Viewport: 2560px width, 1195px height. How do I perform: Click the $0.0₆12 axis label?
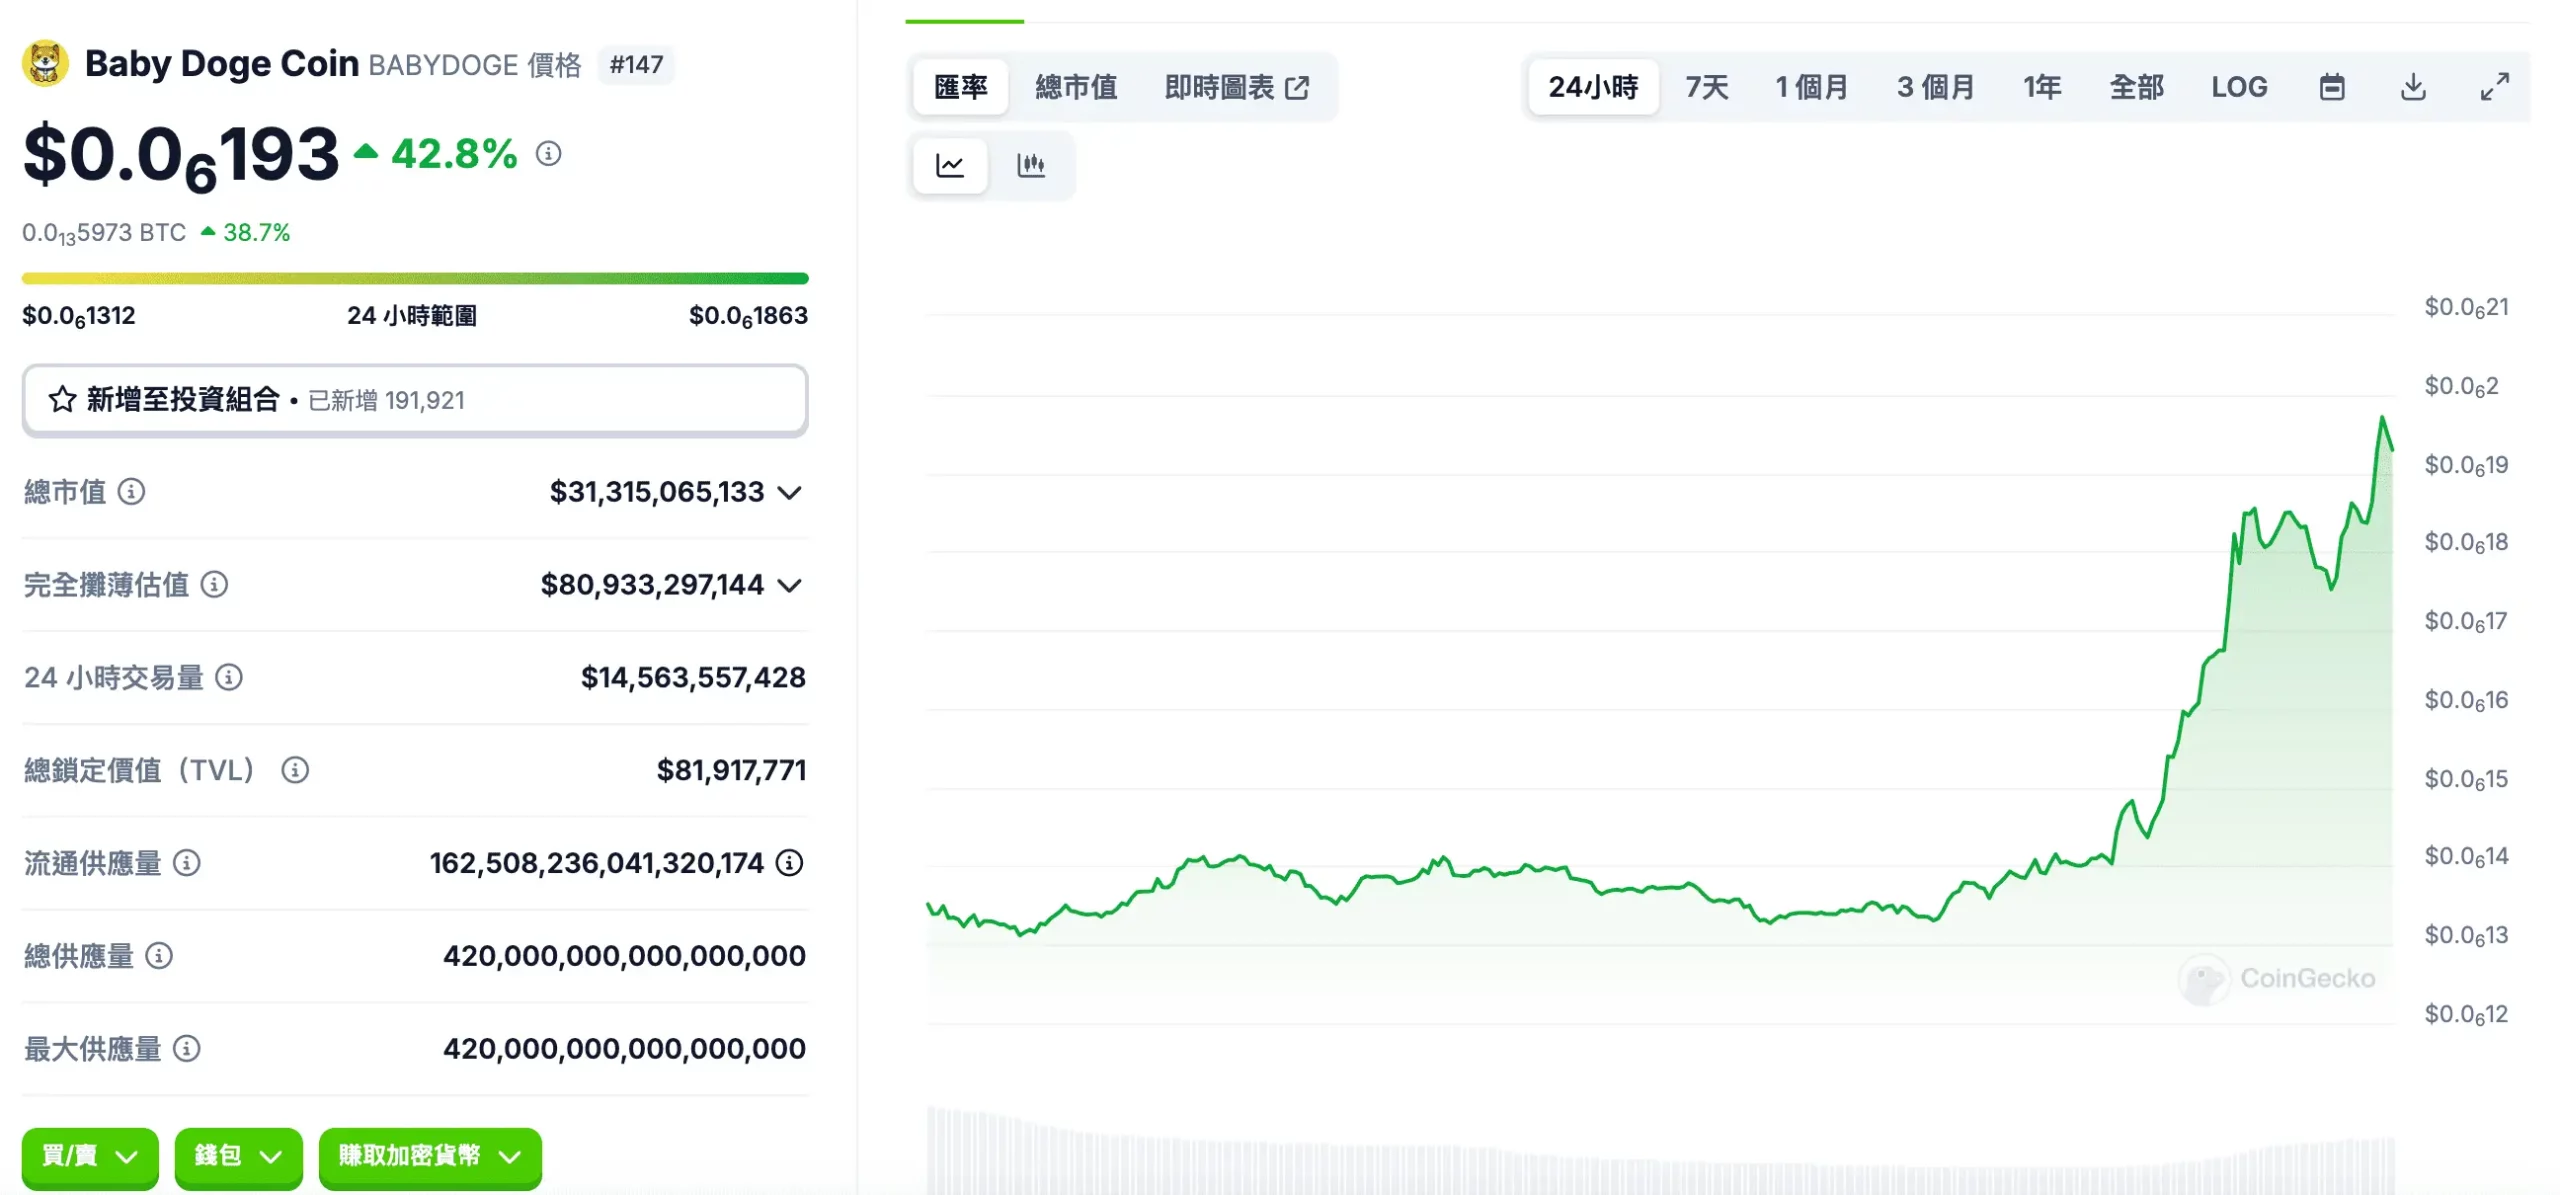click(2465, 1014)
